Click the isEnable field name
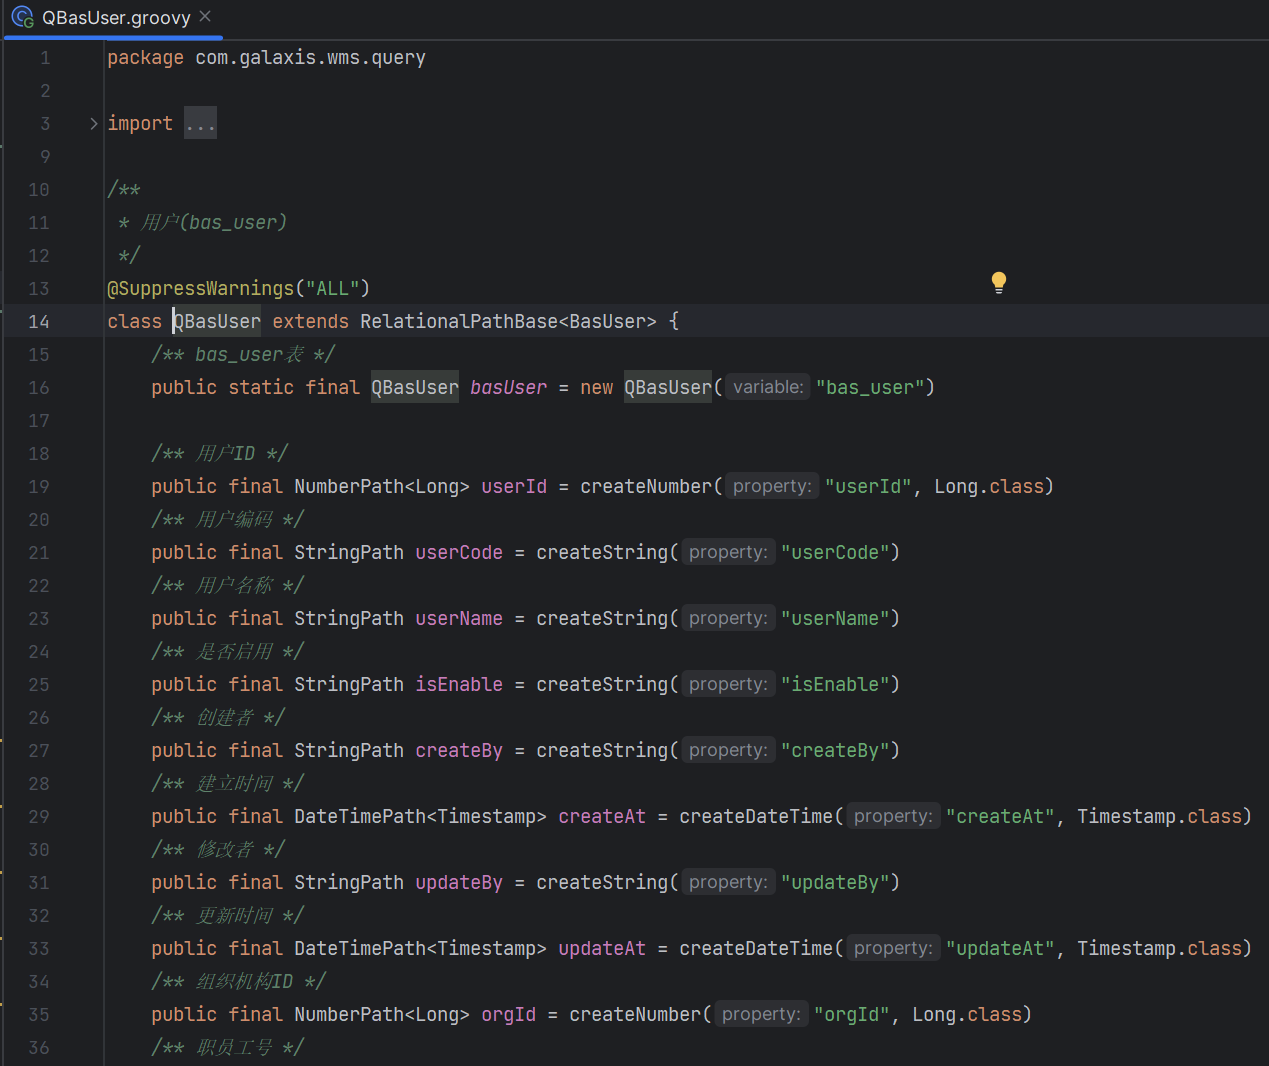This screenshot has width=1269, height=1066. click(x=459, y=684)
